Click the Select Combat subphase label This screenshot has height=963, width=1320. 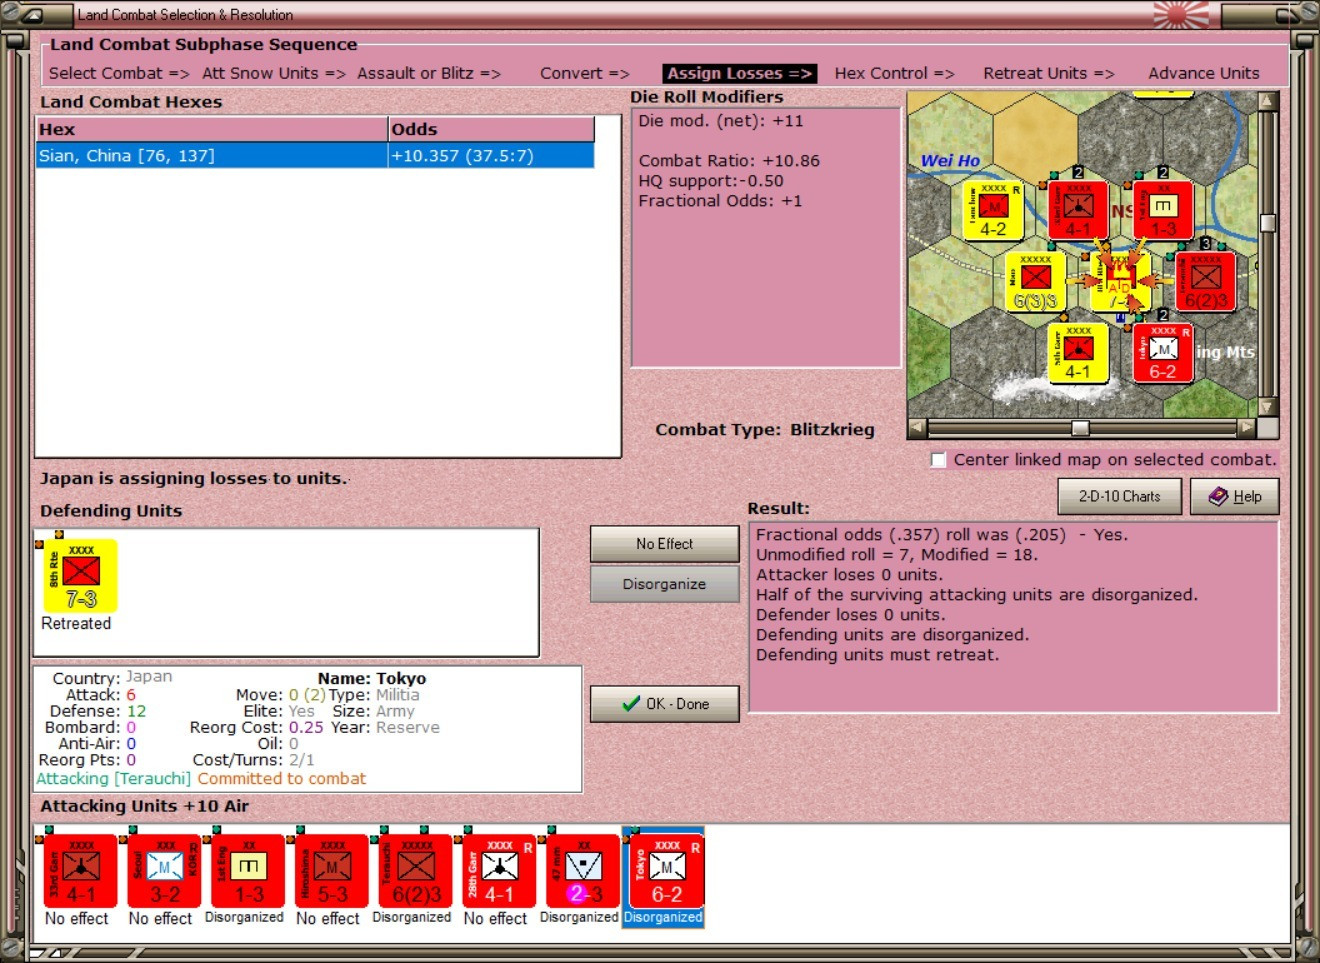click(x=119, y=73)
